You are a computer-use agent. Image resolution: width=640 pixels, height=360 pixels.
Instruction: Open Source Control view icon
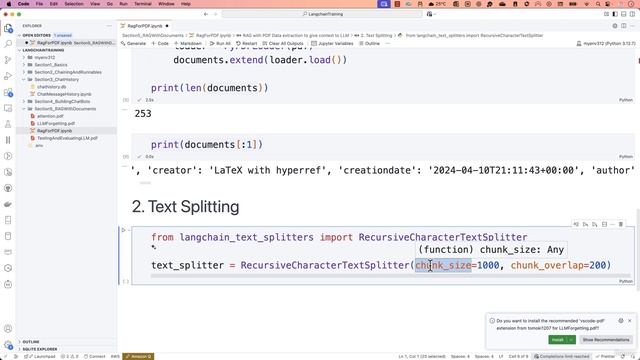pyautogui.click(x=8, y=60)
